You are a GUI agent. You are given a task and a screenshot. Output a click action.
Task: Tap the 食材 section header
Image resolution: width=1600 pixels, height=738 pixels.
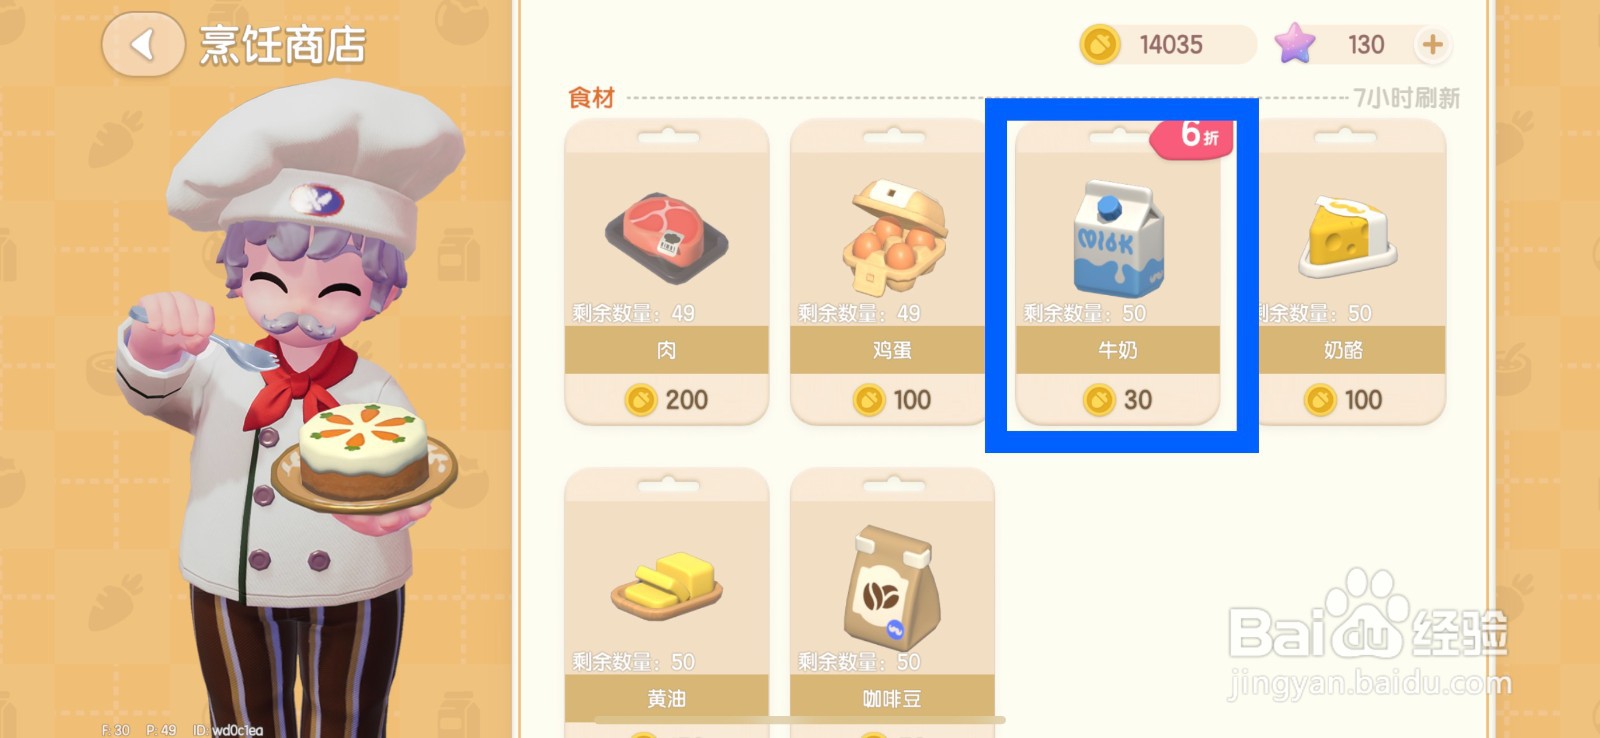coord(591,98)
